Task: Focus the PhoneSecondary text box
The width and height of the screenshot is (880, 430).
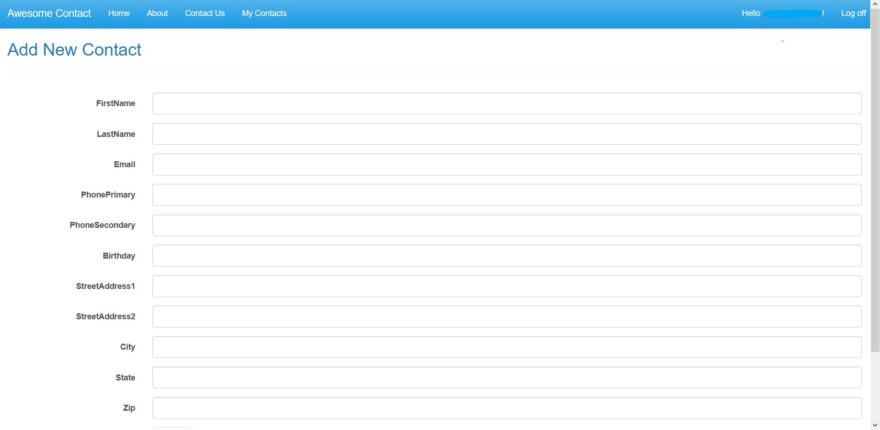Action: [x=506, y=226]
